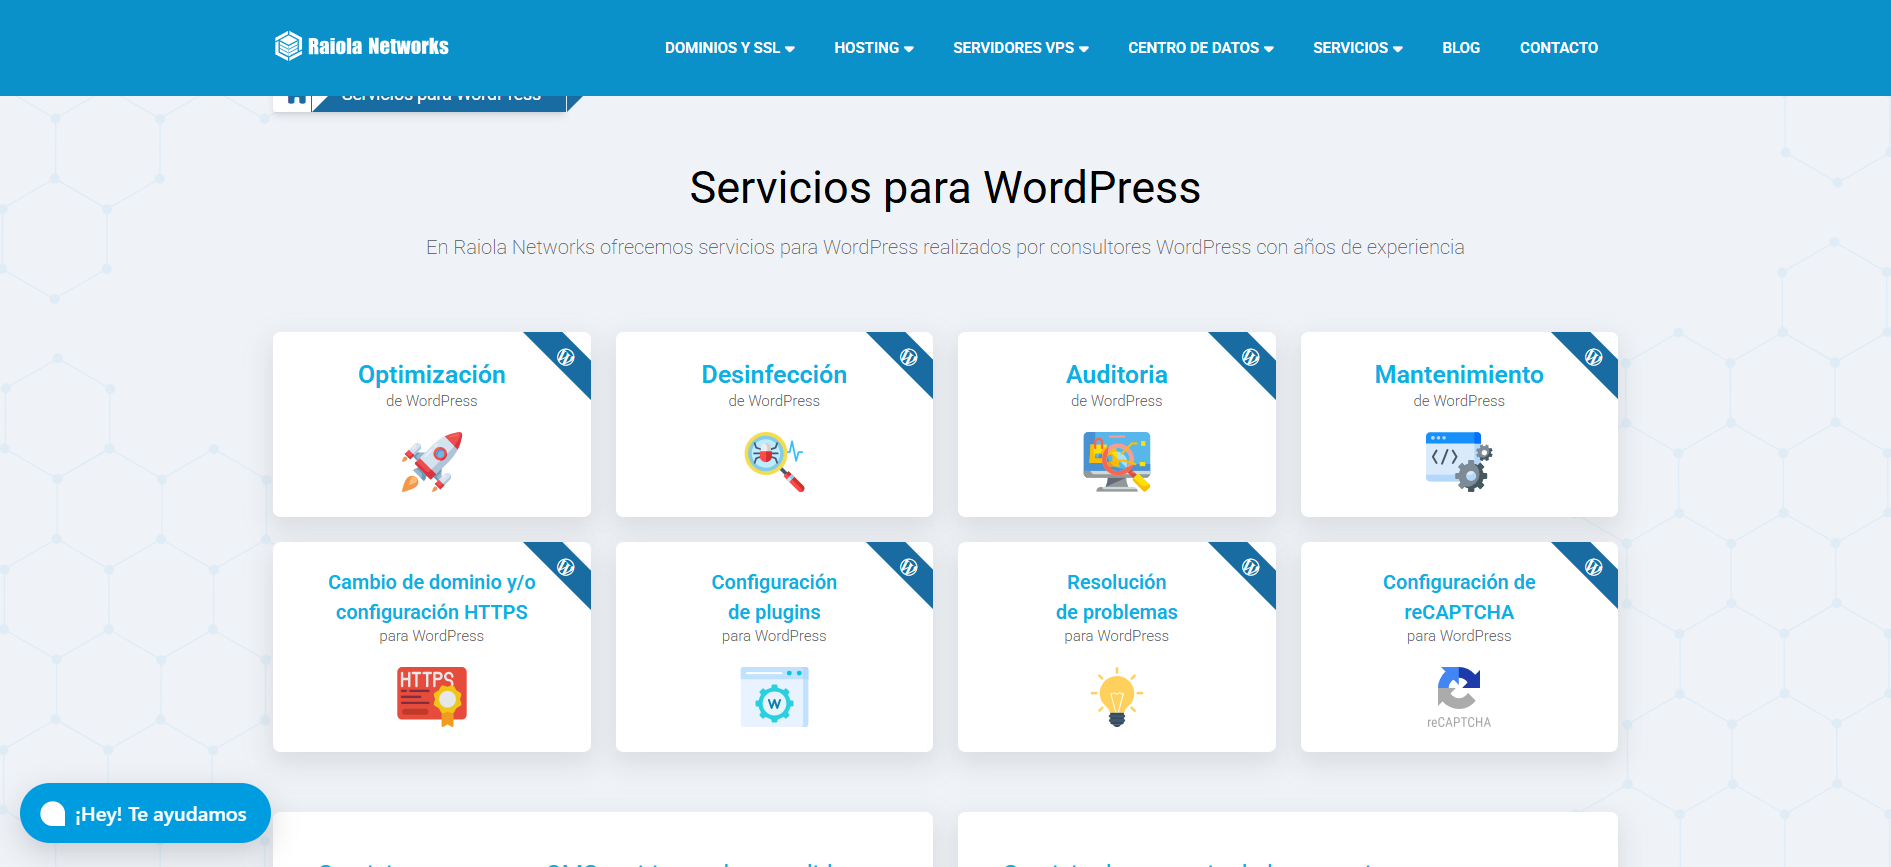
Task: Click the breadcrumb home icon
Action: tap(295, 100)
